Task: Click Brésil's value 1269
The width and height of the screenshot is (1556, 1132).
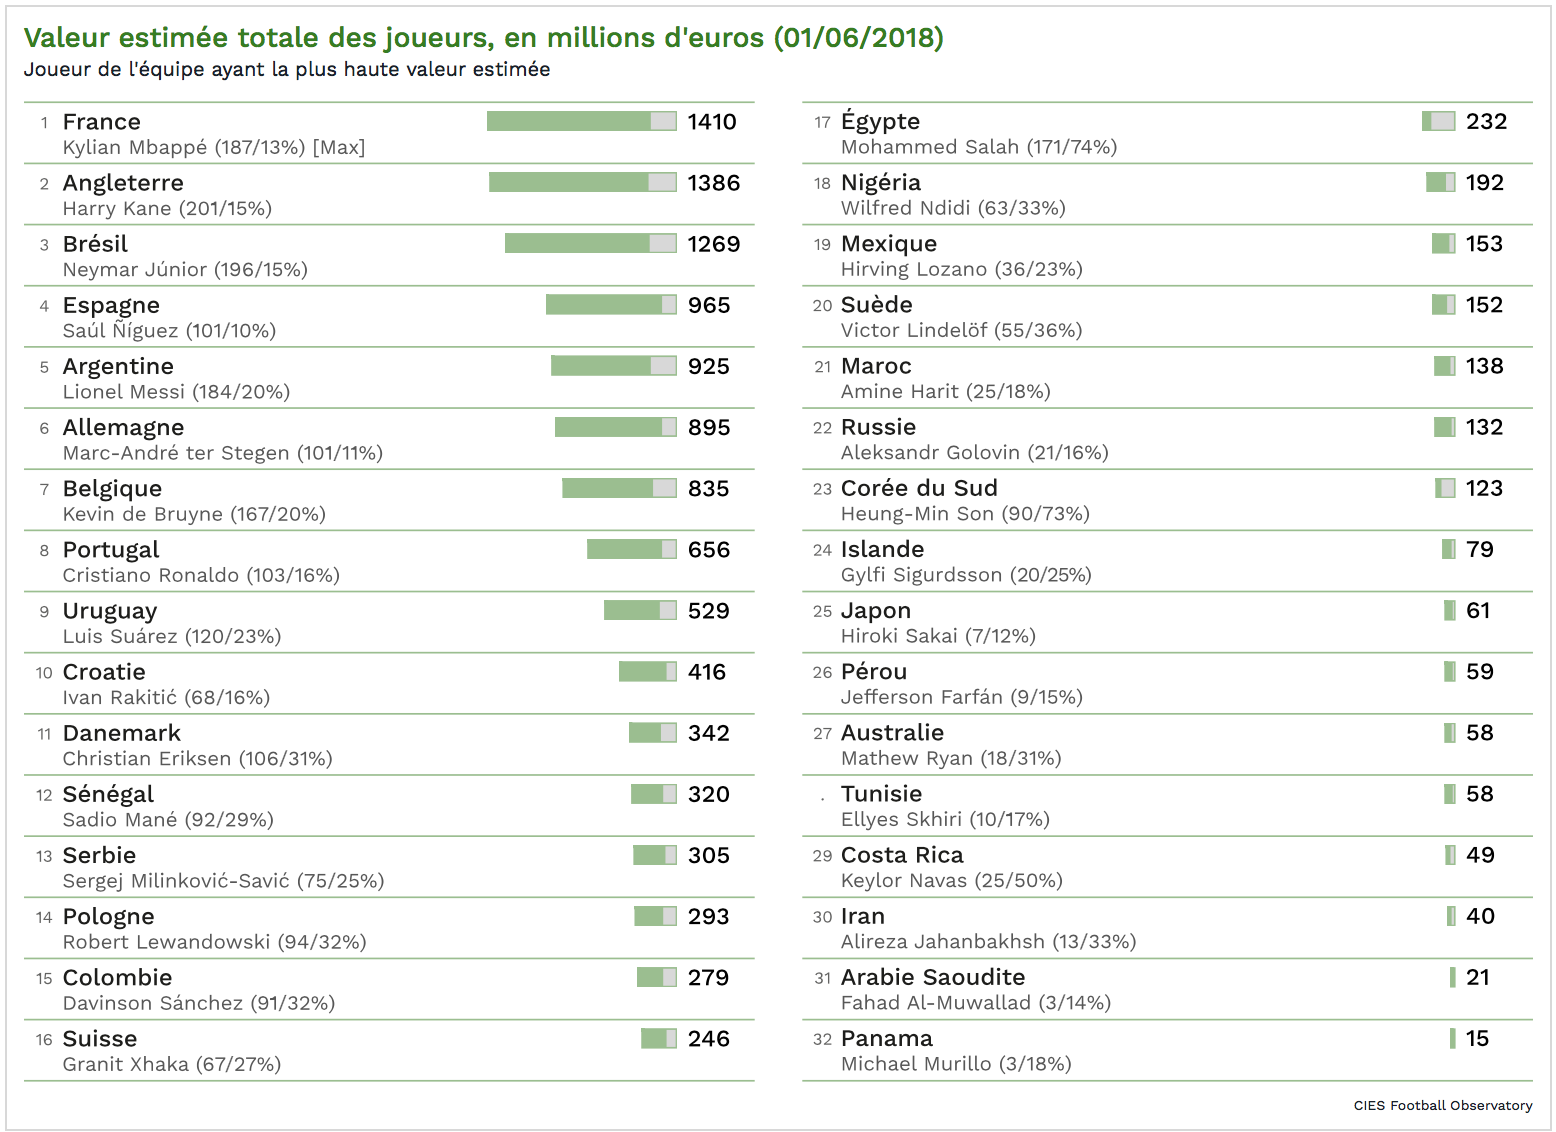Action: point(713,244)
